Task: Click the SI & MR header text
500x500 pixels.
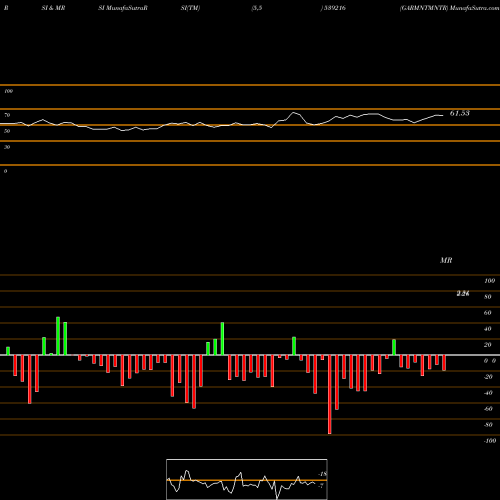Action: pyautogui.click(x=53, y=8)
